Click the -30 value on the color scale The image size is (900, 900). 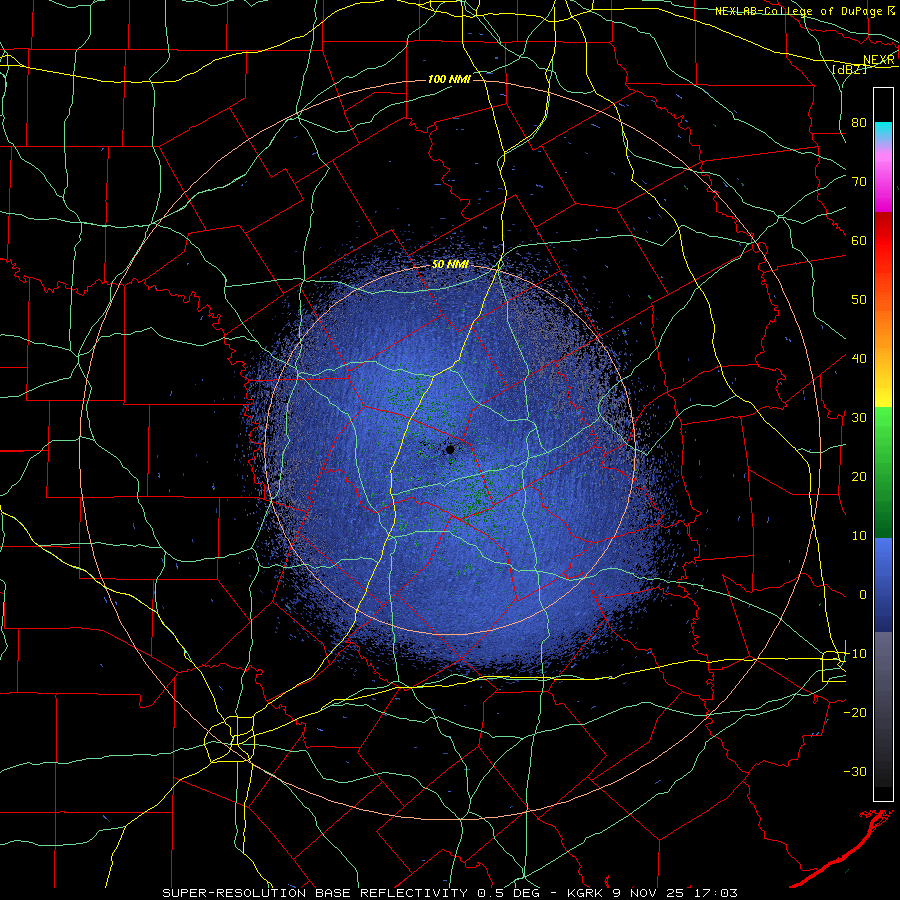(x=855, y=772)
